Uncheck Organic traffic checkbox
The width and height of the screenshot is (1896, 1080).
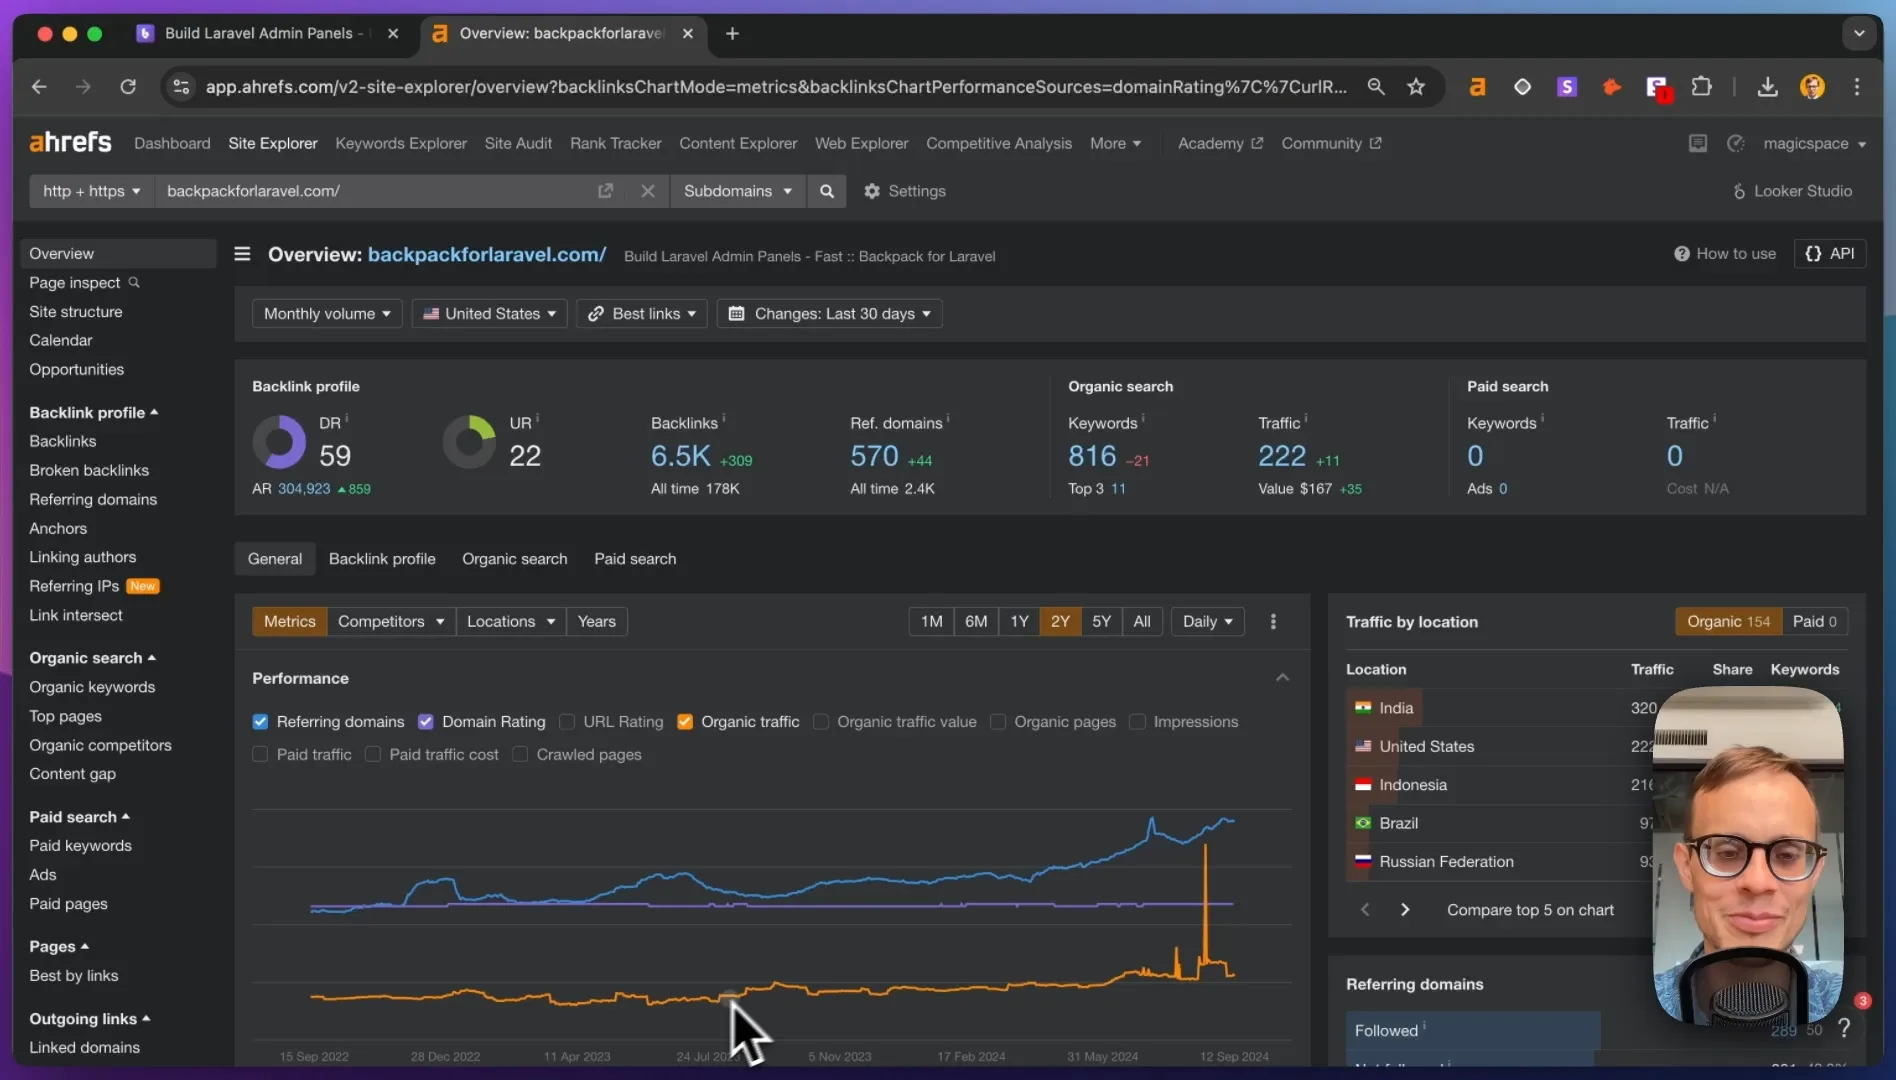click(685, 722)
